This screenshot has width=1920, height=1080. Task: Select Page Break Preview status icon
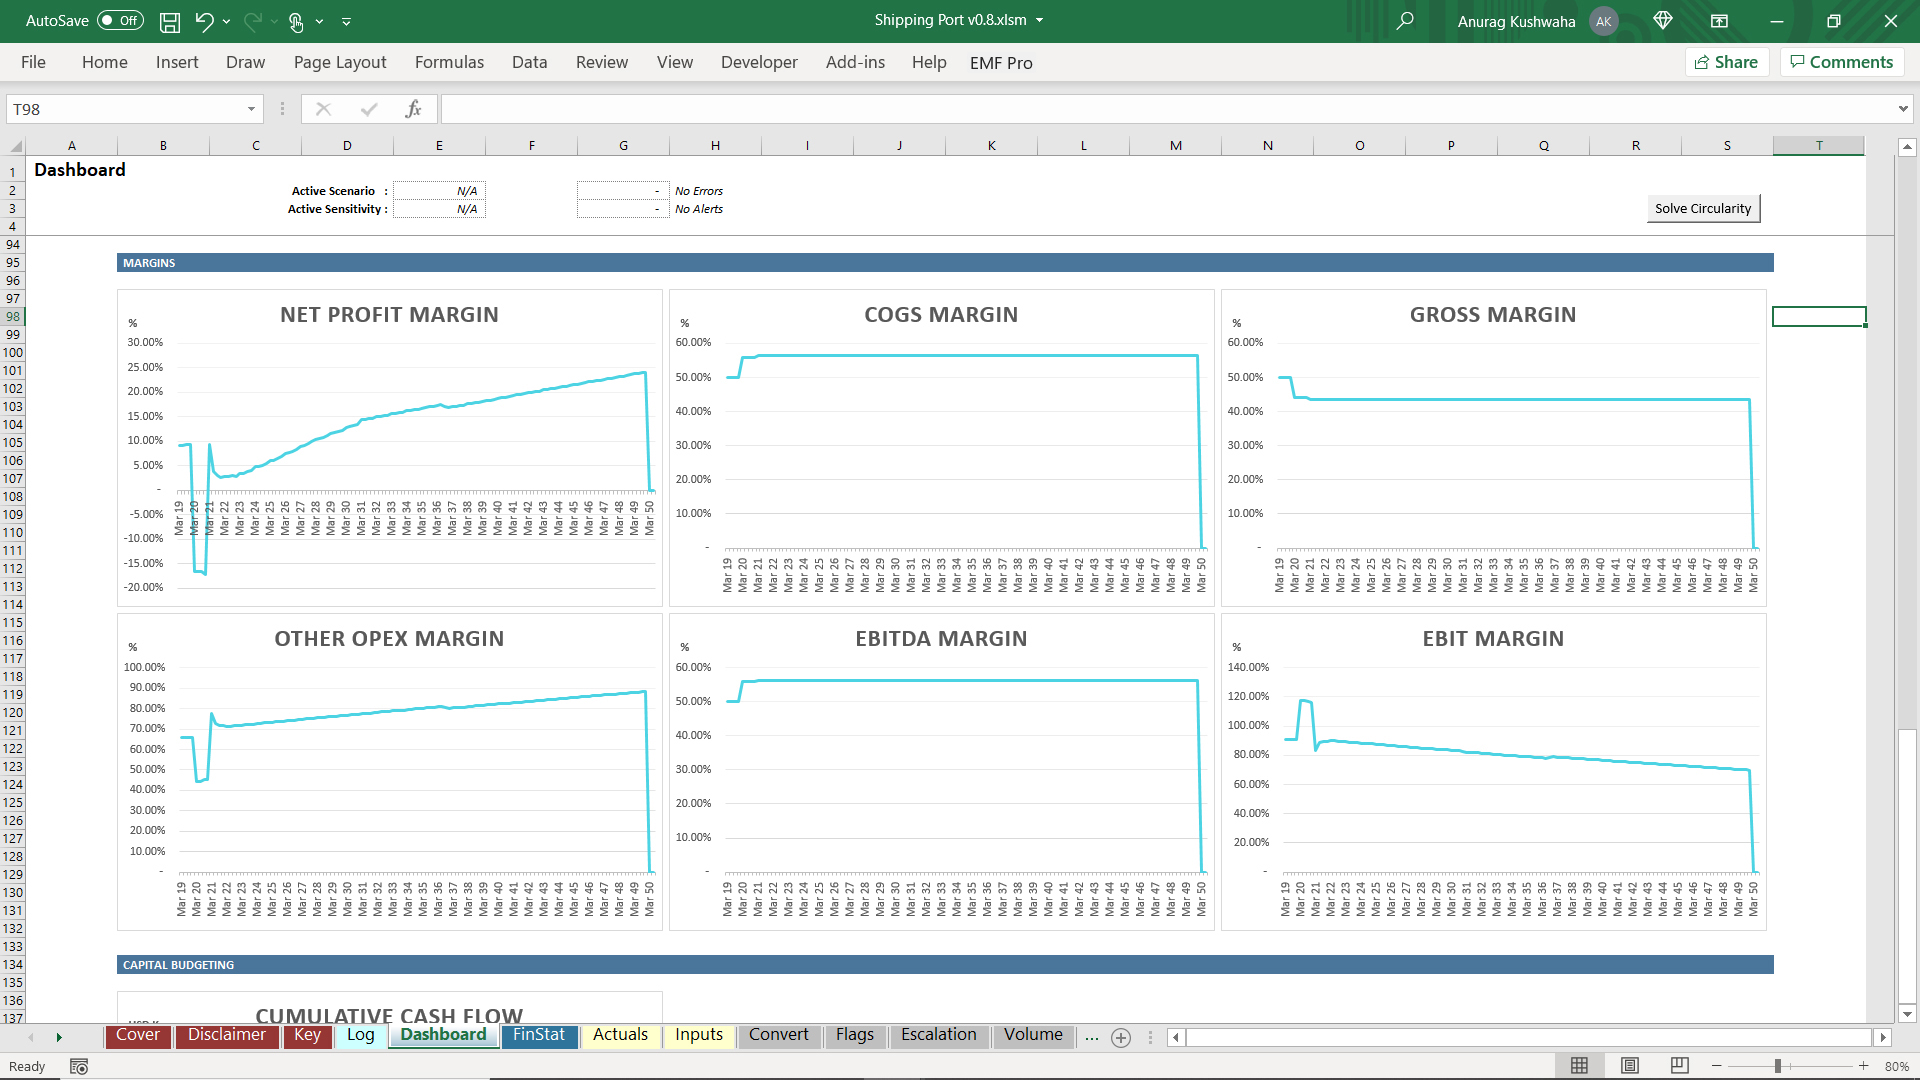pyautogui.click(x=1680, y=1066)
